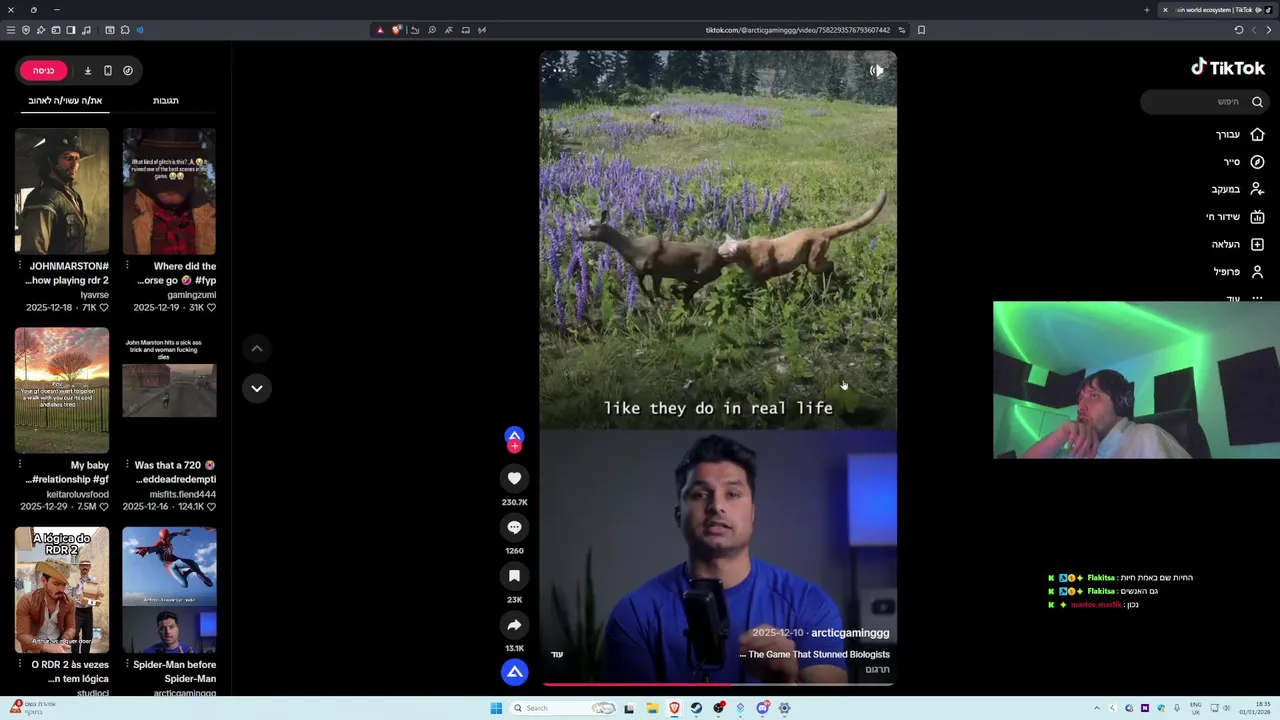1280x720 pixels.
Task: Click the download app icon near login
Action: click(87, 70)
